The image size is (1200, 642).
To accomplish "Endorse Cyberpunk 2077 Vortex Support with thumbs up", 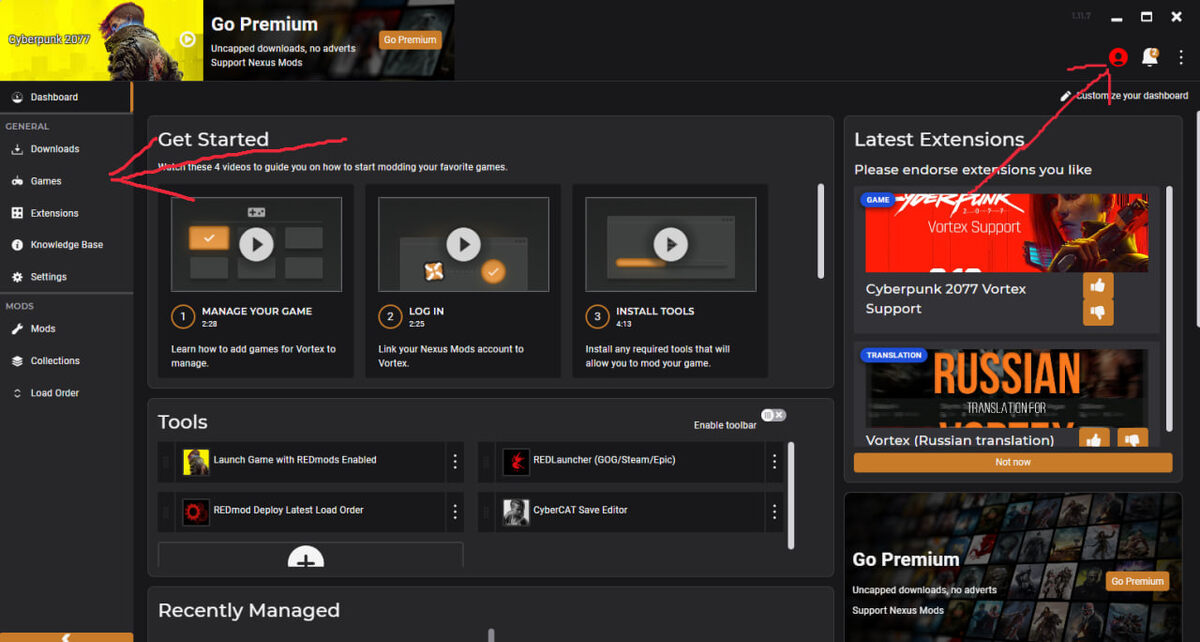I will [1098, 286].
